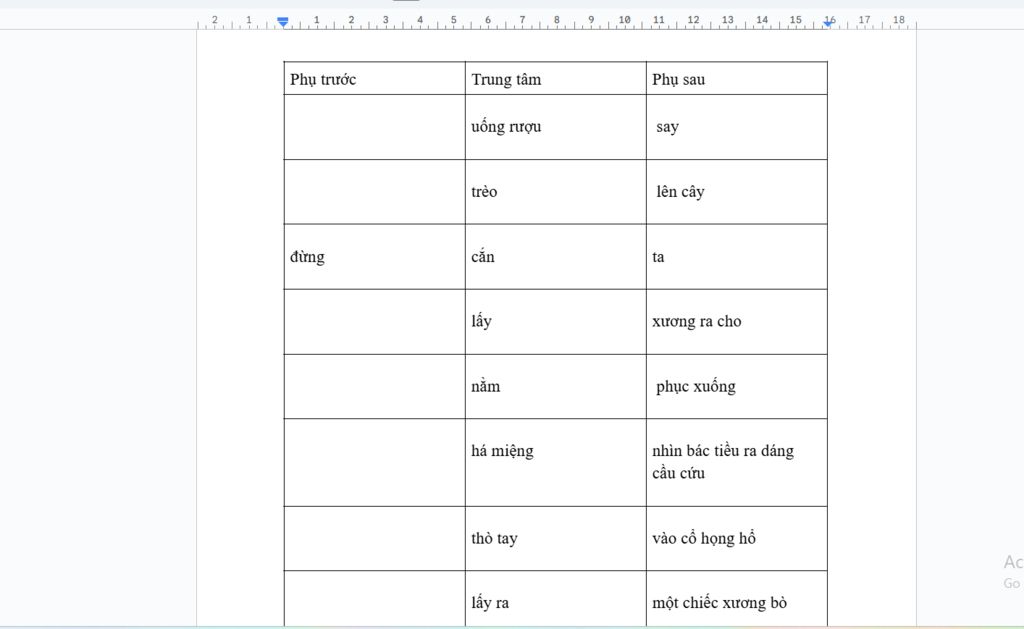Click the "lấy" cell in the center column

click(481, 322)
